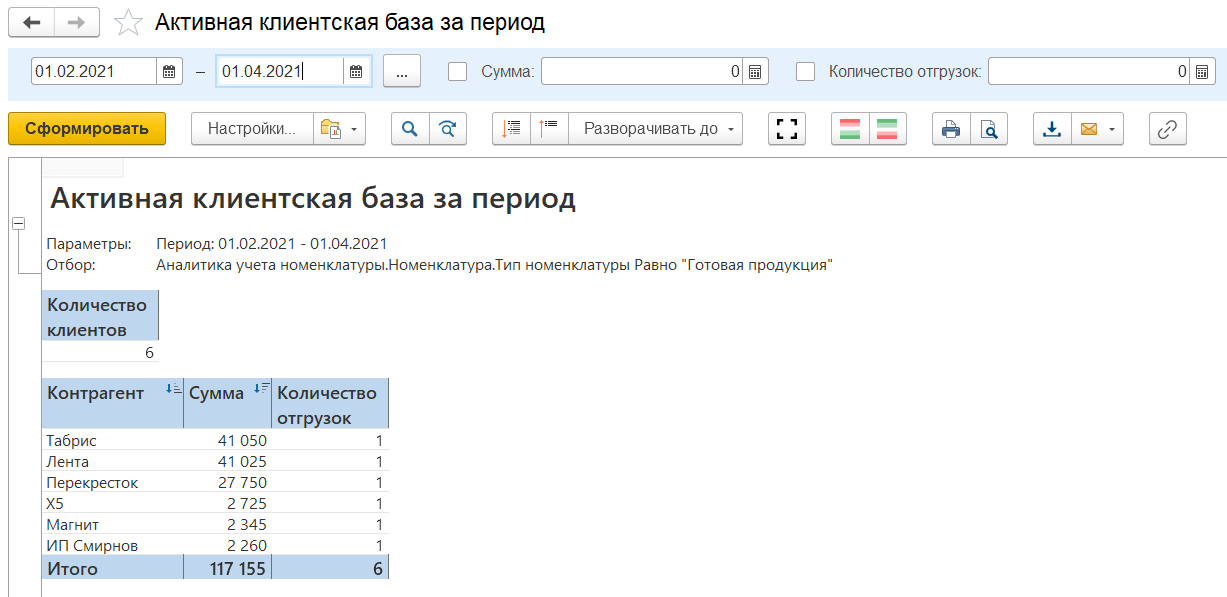Open calendar for start date 01.02.2021
This screenshot has width=1227, height=597.
coord(169,72)
